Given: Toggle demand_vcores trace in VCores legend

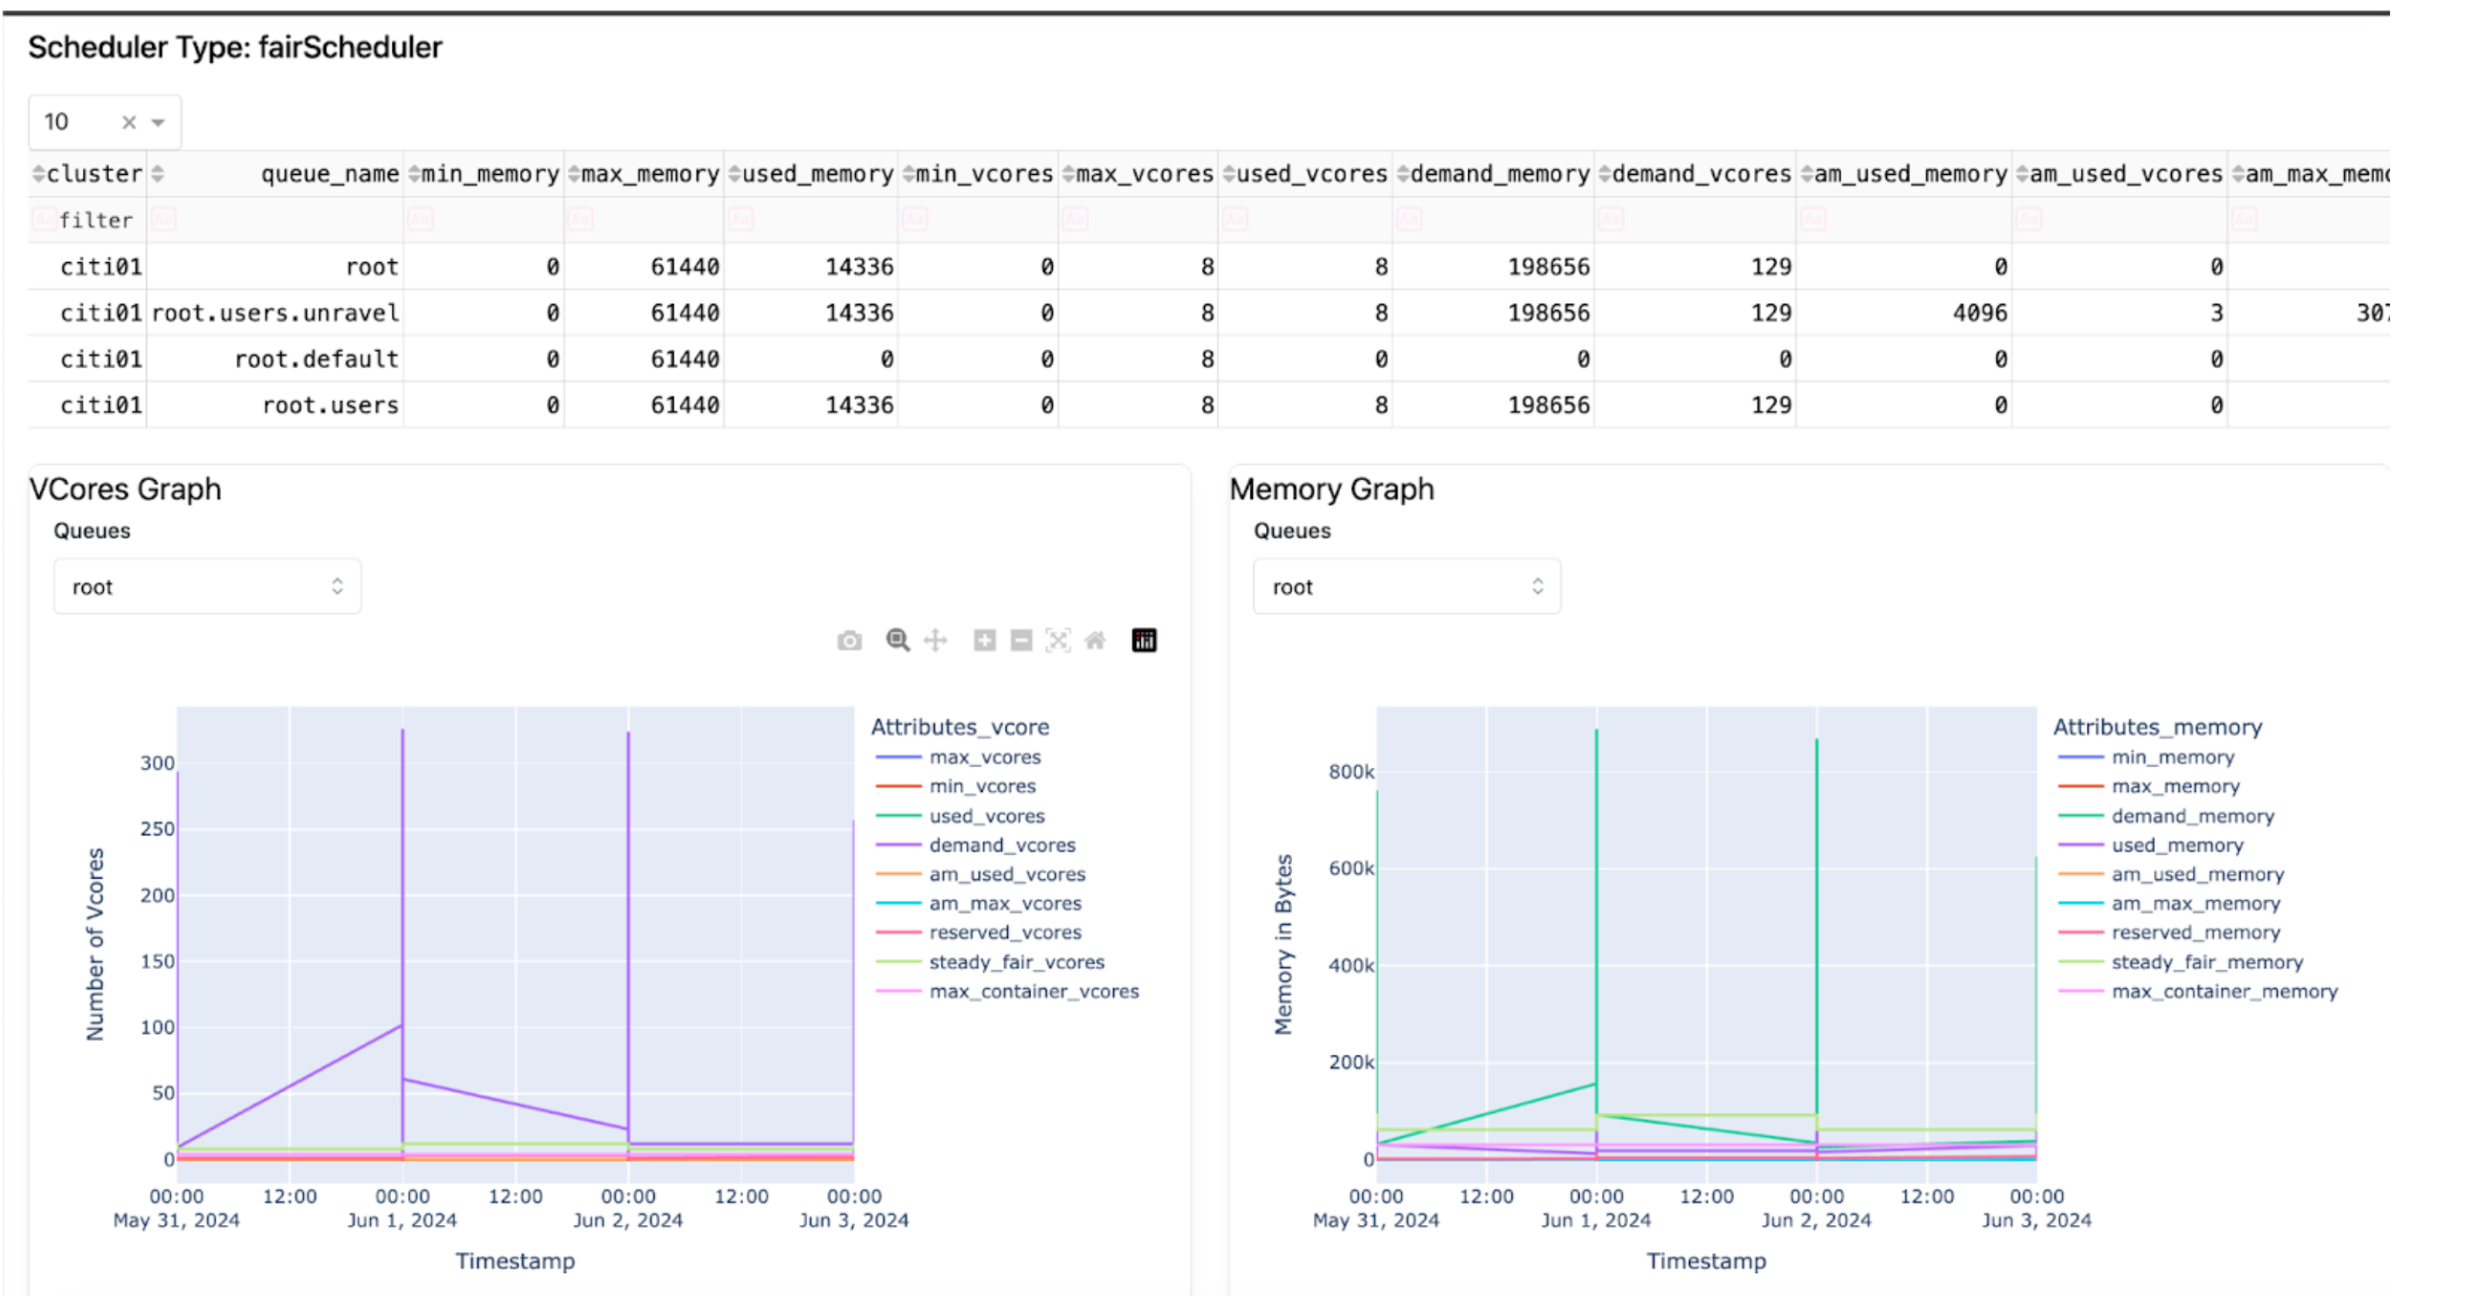Looking at the screenshot, I should point(975,845).
